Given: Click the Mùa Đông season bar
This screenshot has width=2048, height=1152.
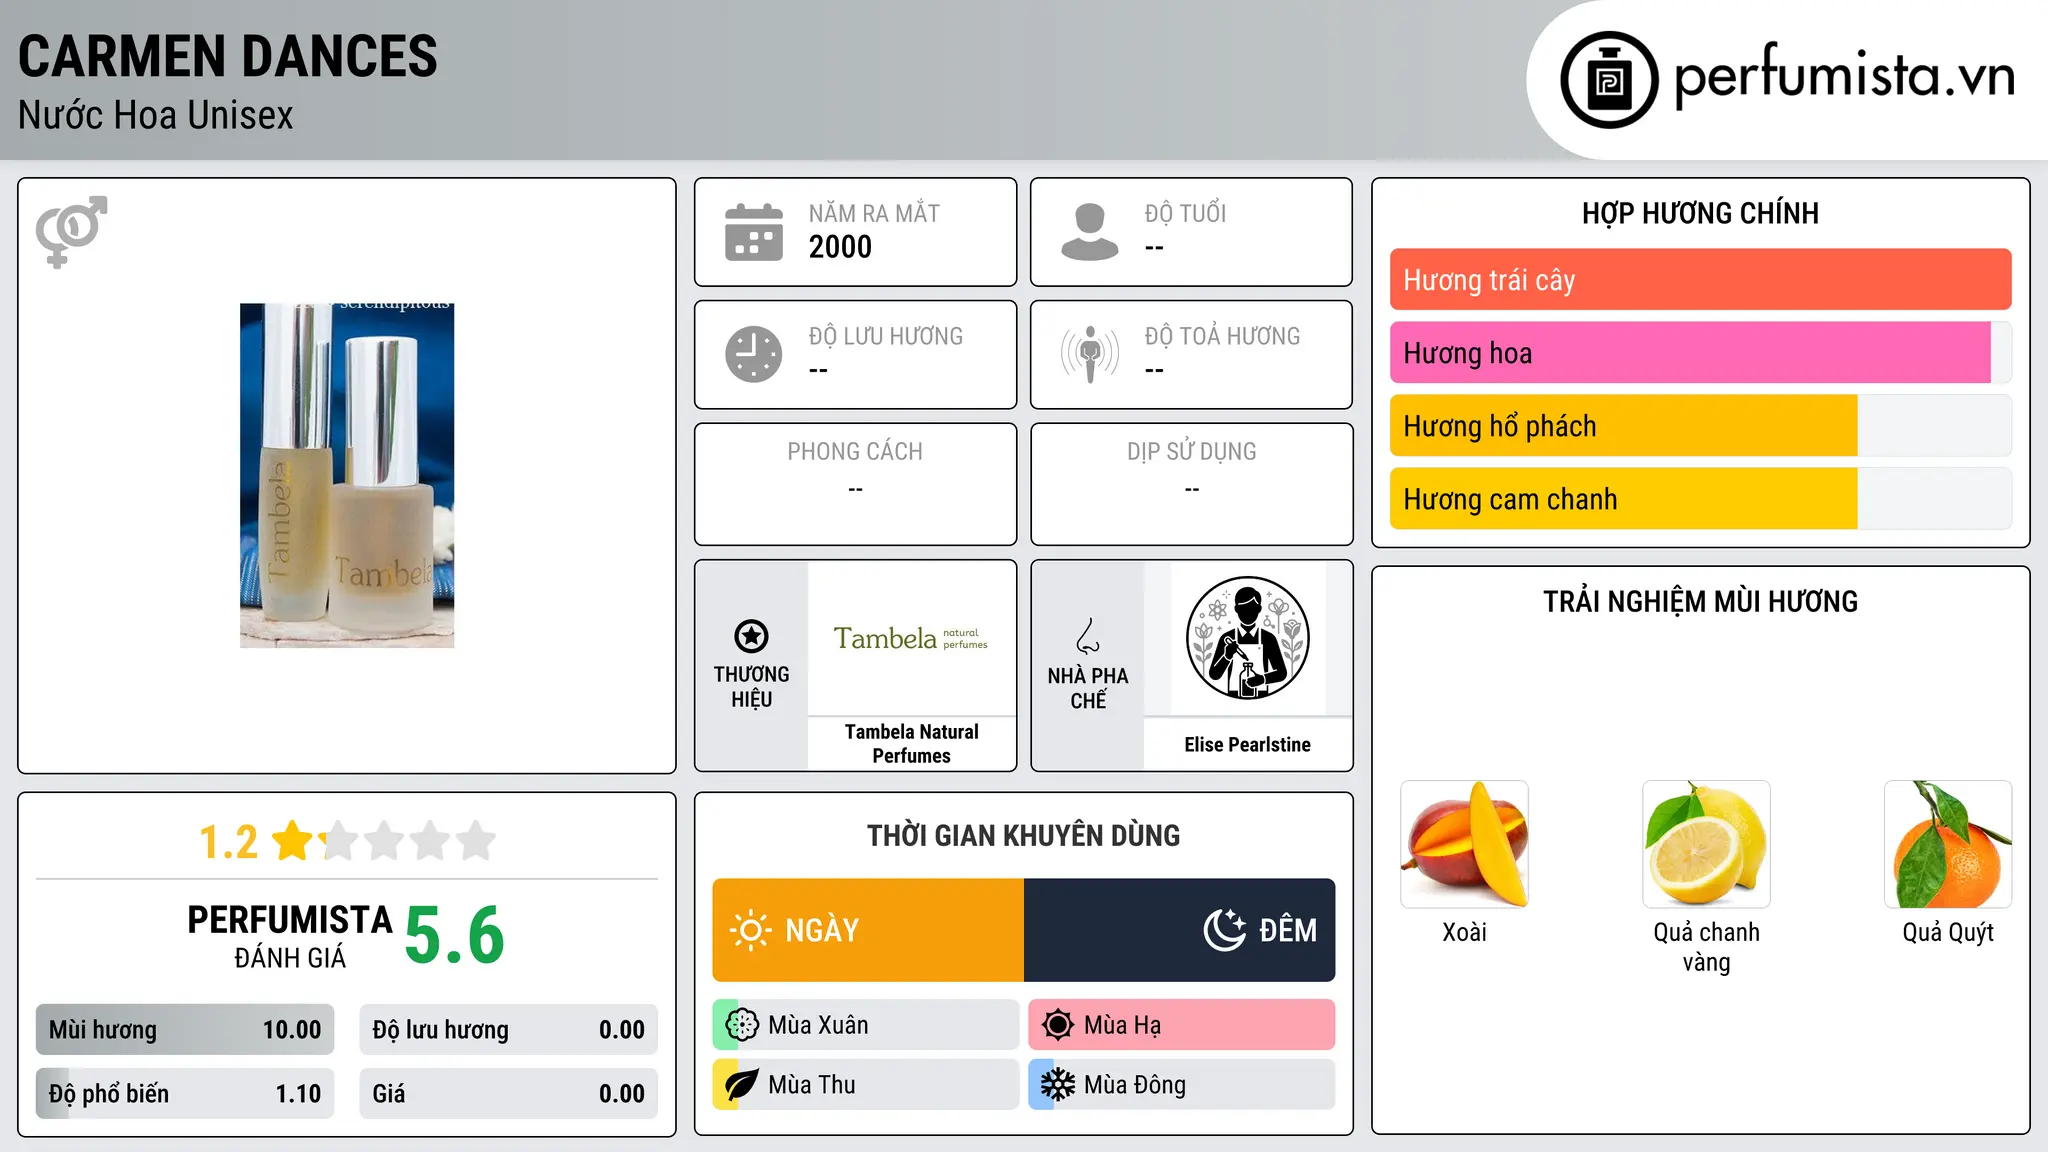Looking at the screenshot, I should pos(1182,1085).
